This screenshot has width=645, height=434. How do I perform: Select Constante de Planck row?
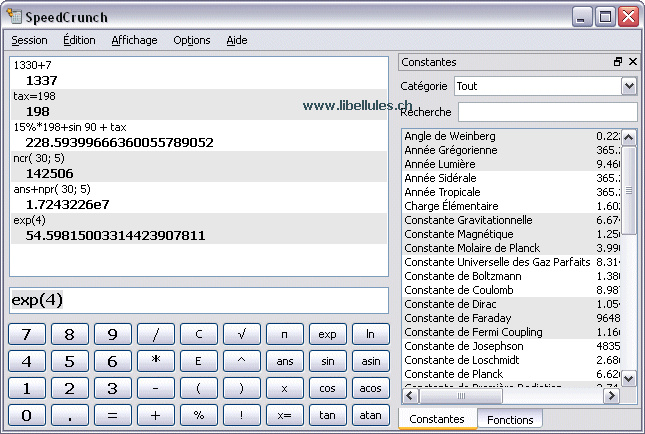[511, 374]
